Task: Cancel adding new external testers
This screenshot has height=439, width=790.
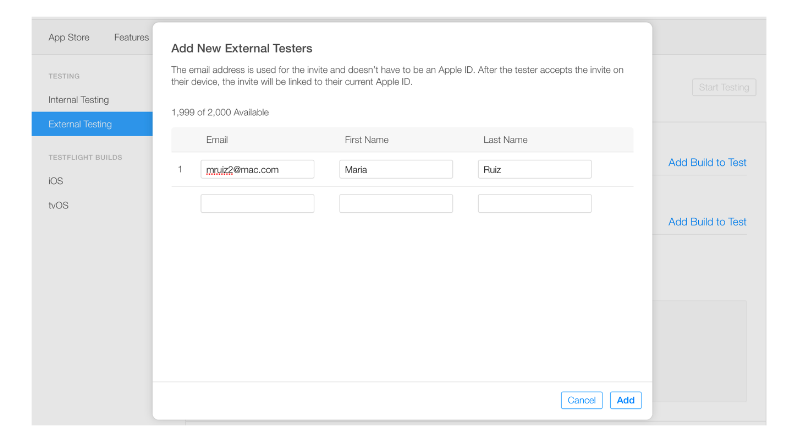Action: coord(581,400)
